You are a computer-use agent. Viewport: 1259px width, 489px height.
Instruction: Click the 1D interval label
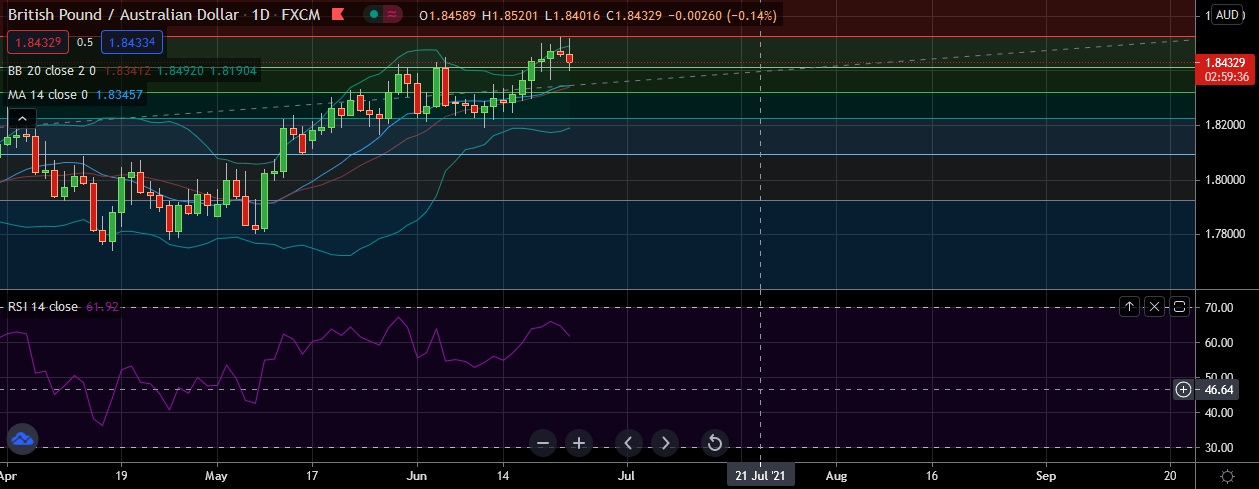262,15
